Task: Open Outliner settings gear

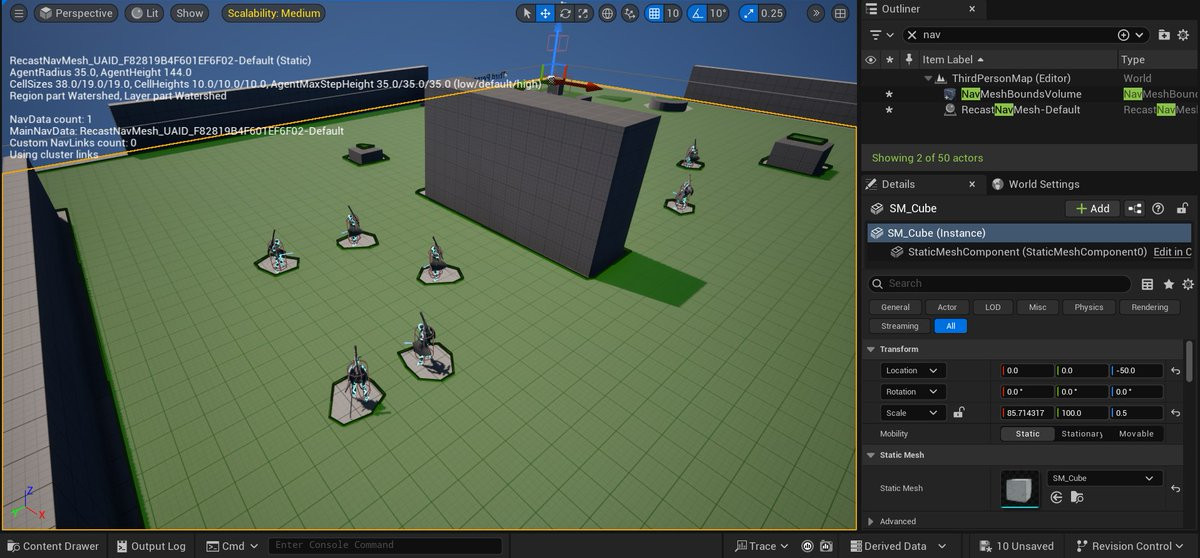Action: pyautogui.click(x=1185, y=35)
